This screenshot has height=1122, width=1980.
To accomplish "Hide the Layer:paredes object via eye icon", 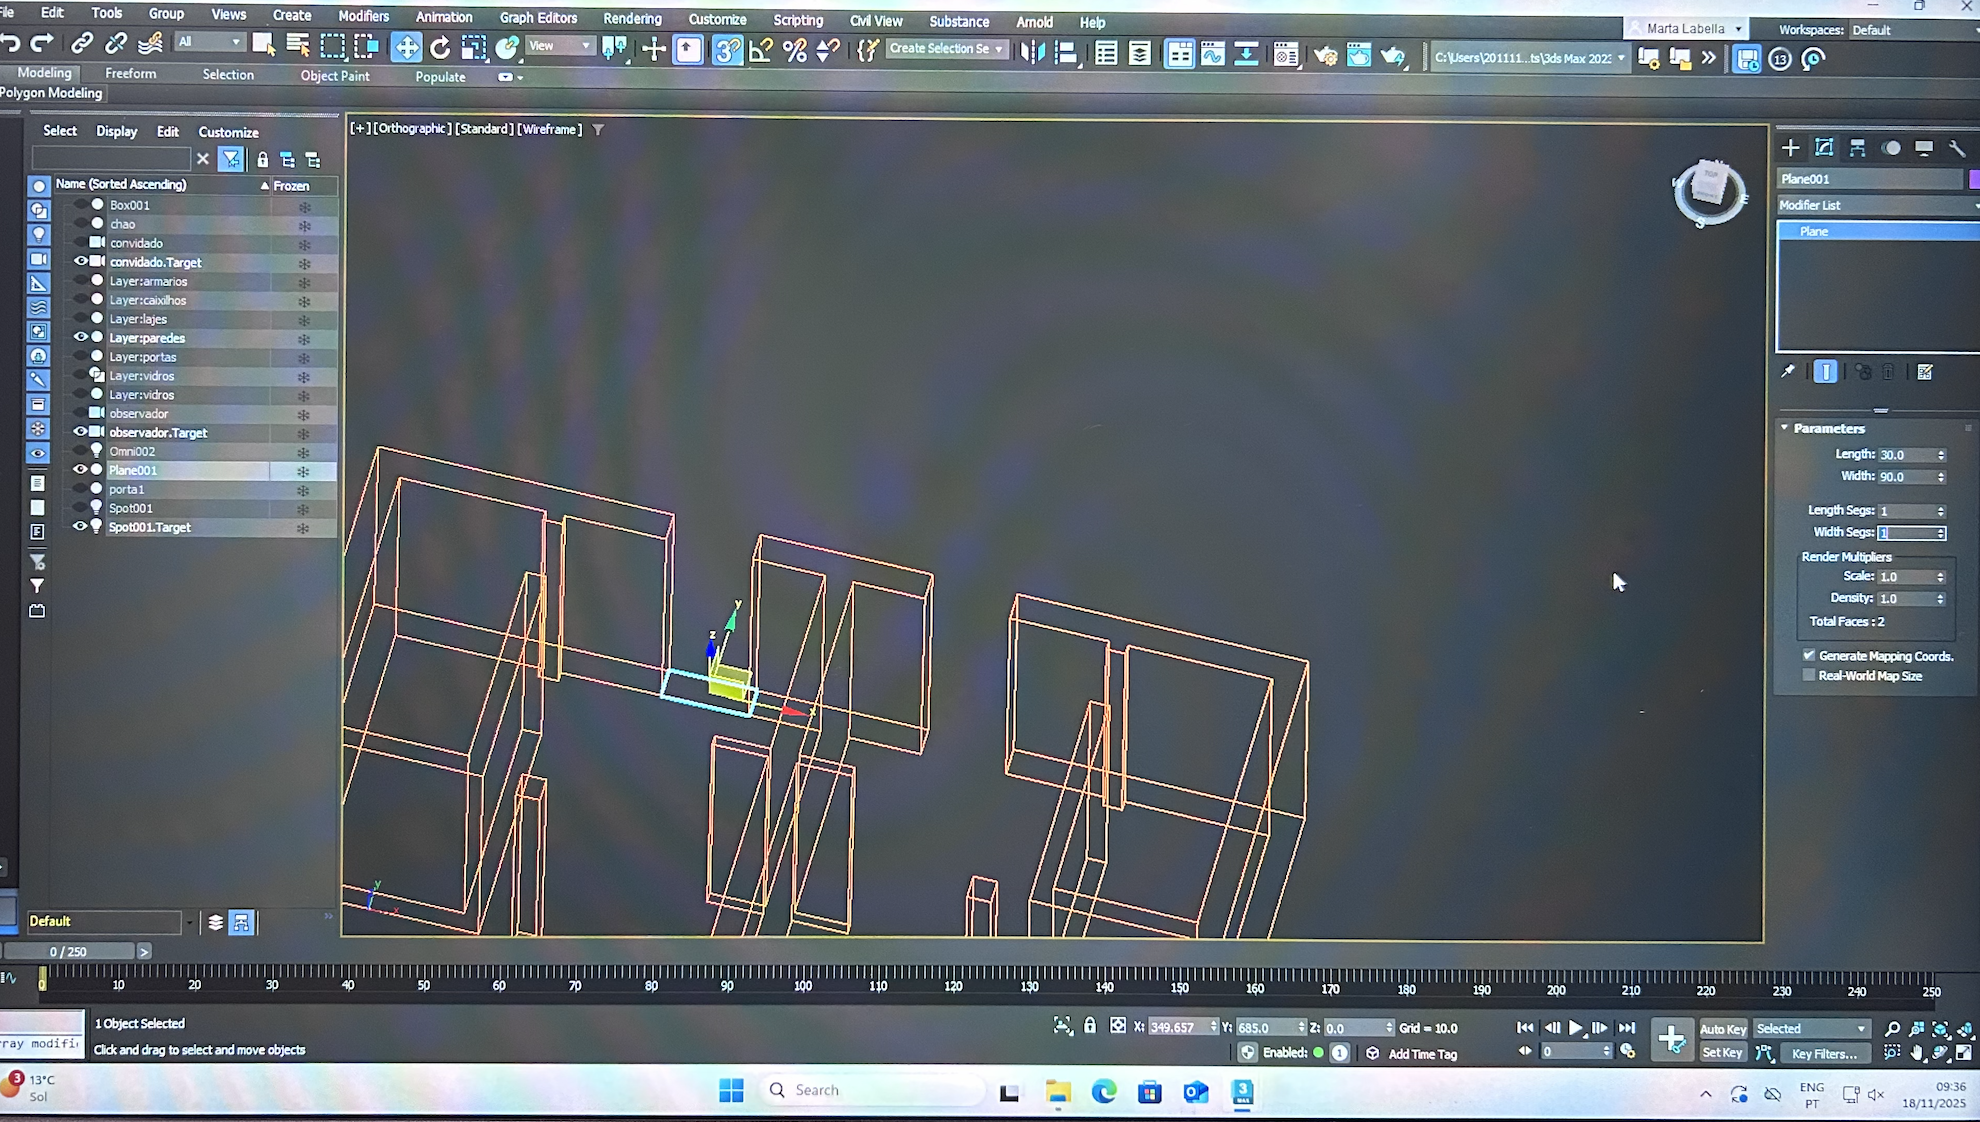I will [x=81, y=338].
